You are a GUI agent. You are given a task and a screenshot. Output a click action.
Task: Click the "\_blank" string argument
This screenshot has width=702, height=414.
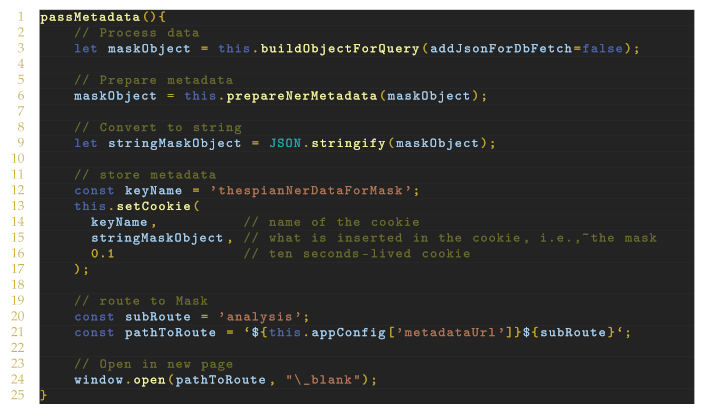click(x=326, y=379)
